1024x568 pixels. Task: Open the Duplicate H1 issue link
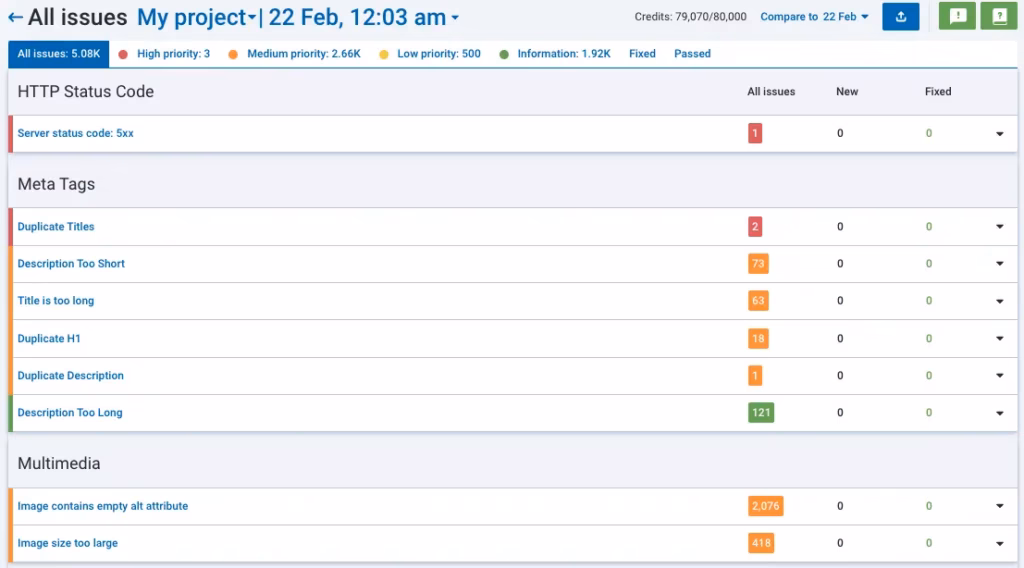(49, 339)
